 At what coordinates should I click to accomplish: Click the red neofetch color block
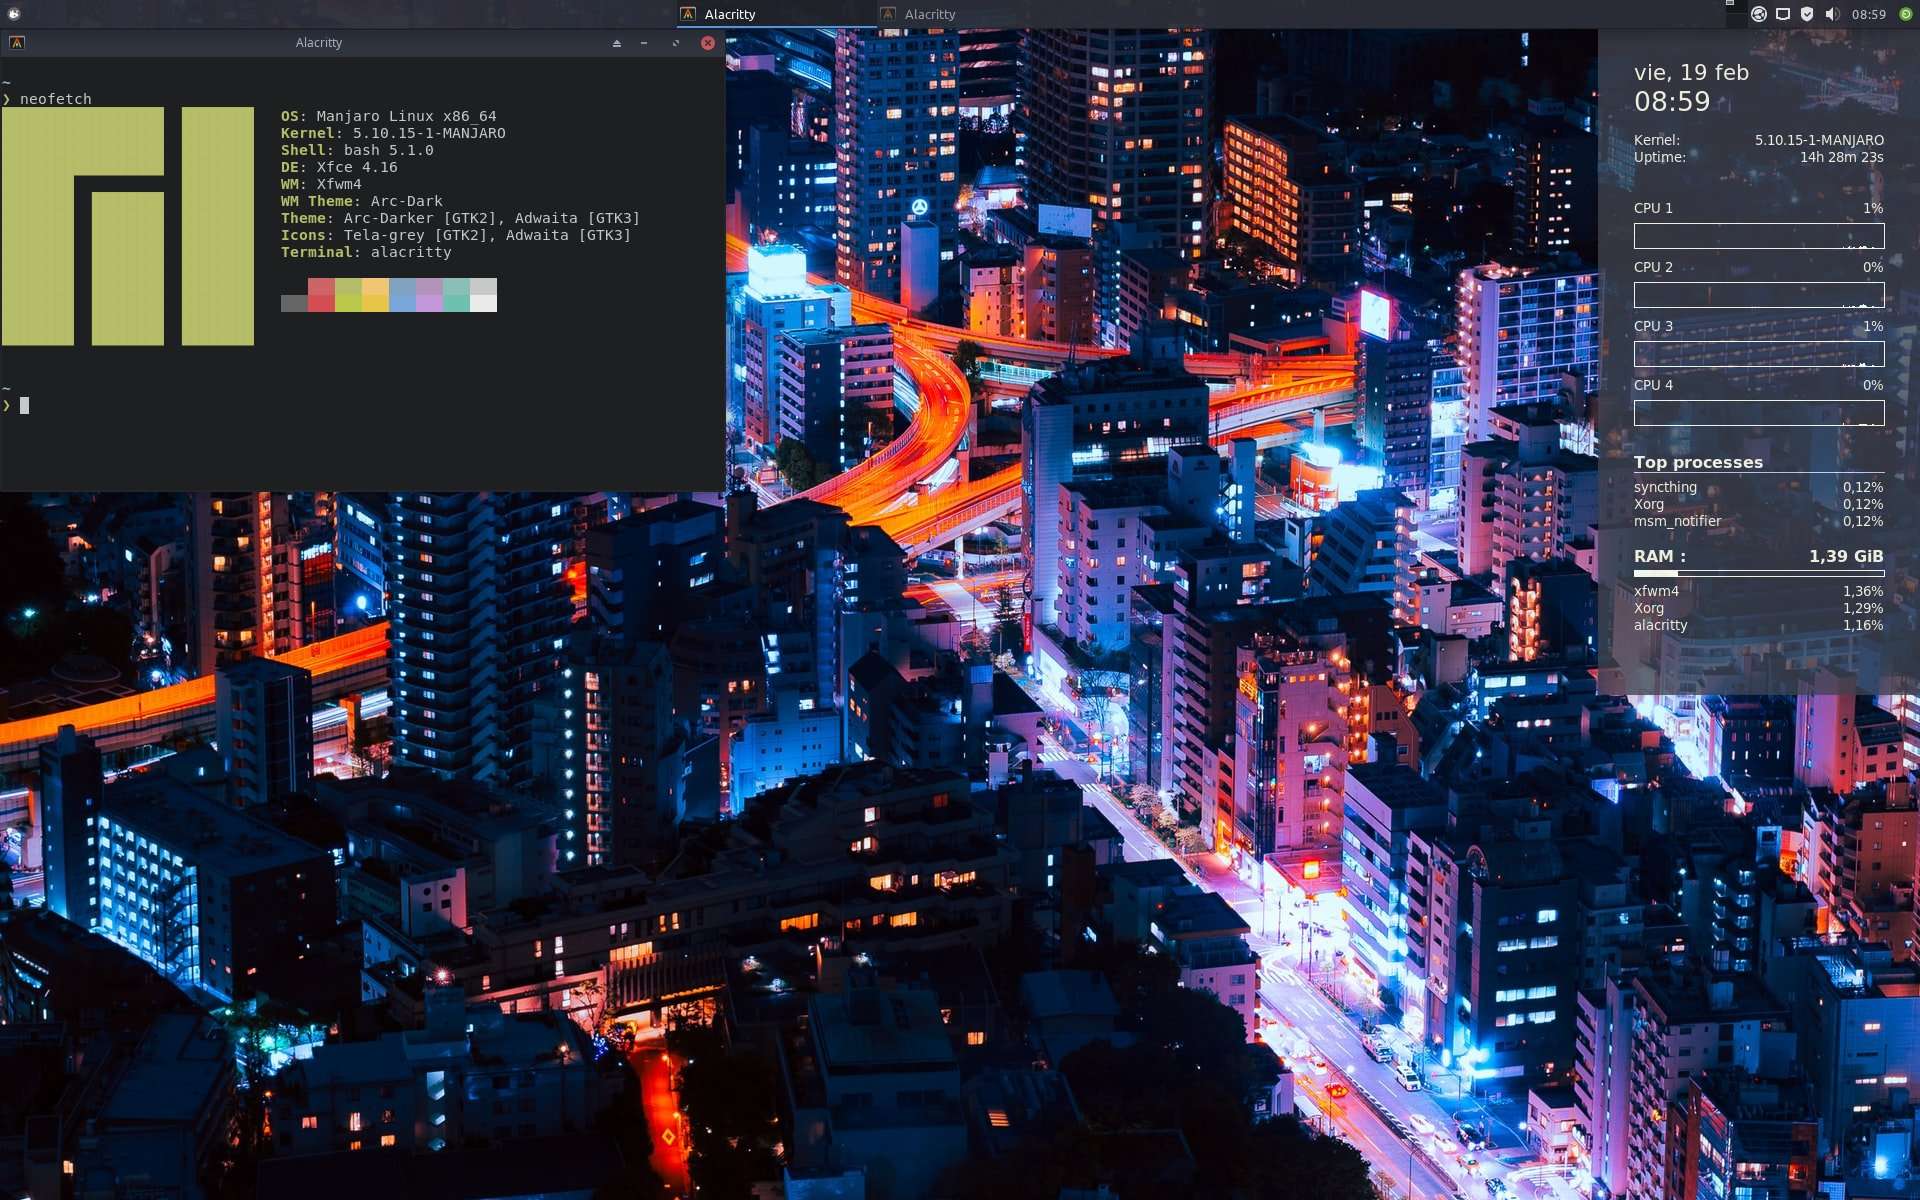tap(321, 295)
